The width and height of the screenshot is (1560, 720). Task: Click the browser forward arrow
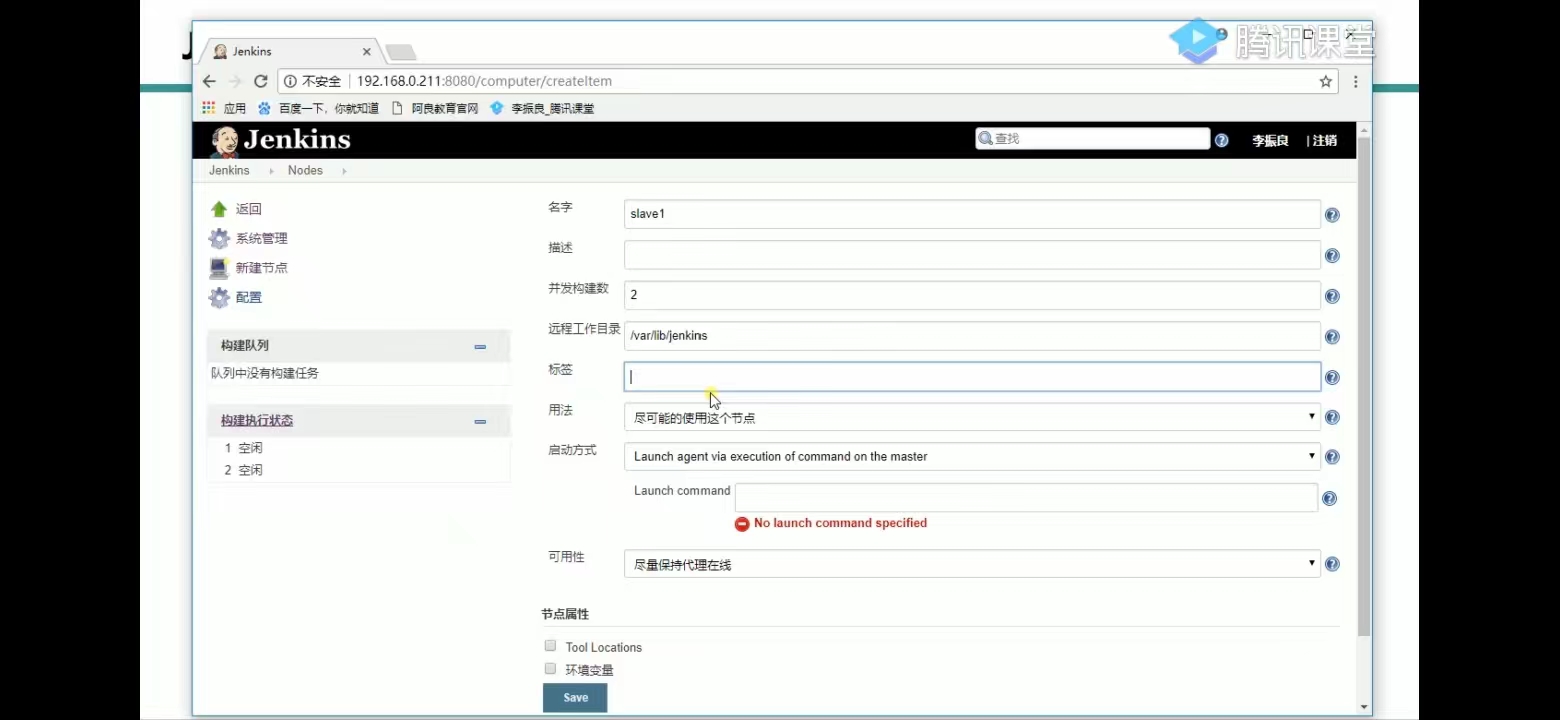pos(235,81)
